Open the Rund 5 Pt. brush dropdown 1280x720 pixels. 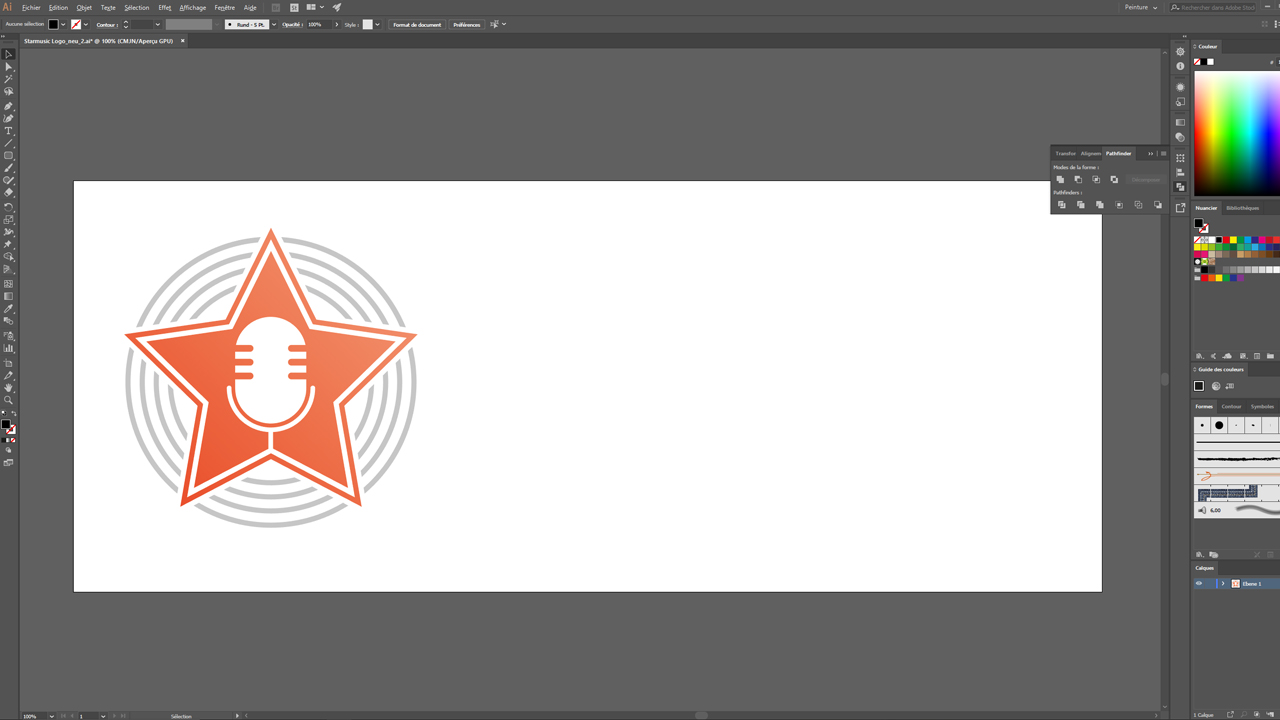[274, 25]
